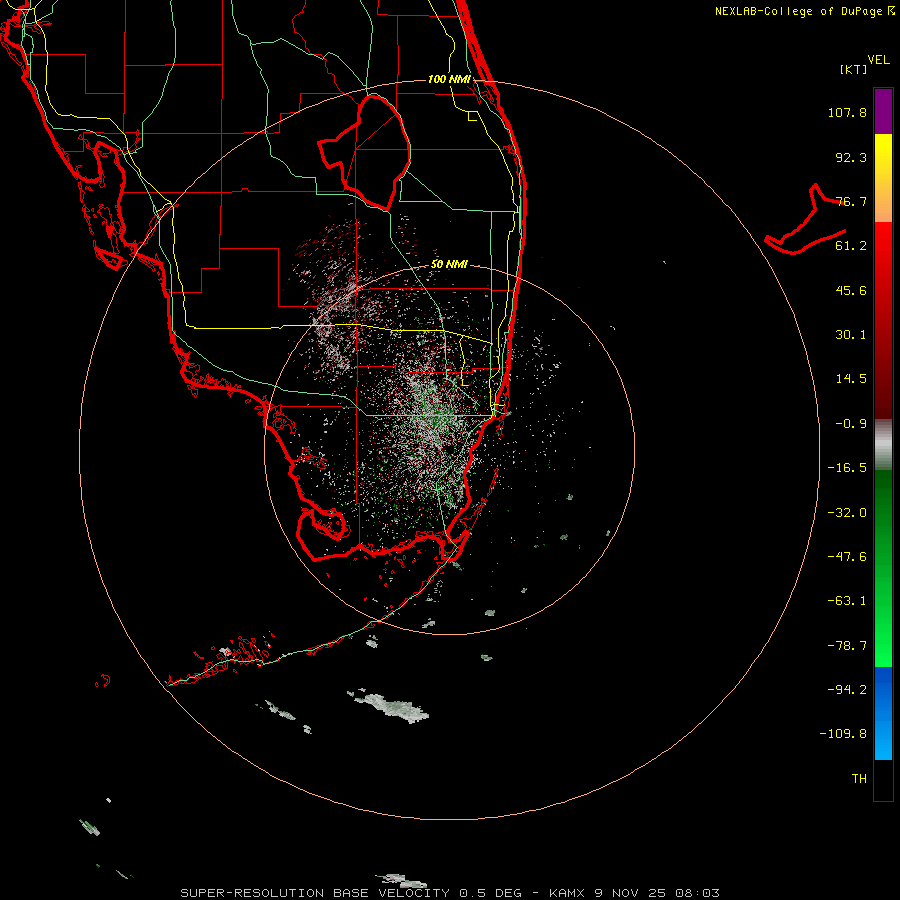Click the Lake Okeechobee outline
This screenshot has width=900, height=900.
364,152
